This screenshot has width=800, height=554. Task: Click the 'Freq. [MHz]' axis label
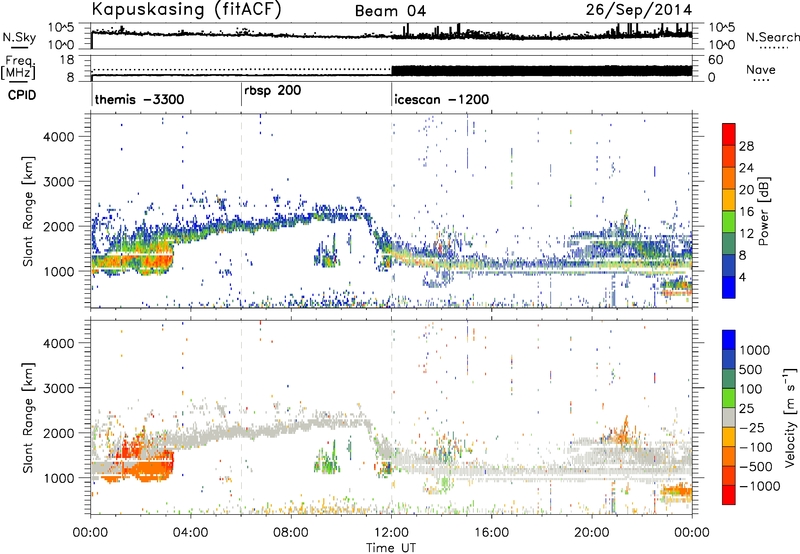(x=18, y=68)
